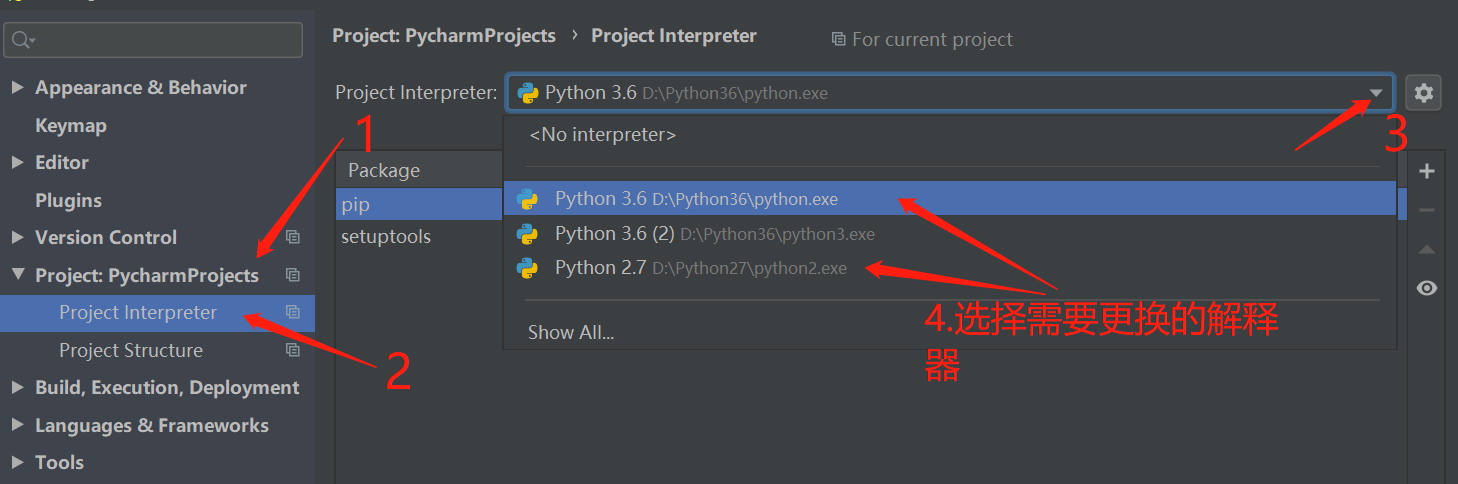This screenshot has width=1458, height=484.
Task: Open the Keymap settings page
Action: pyautogui.click(x=71, y=126)
